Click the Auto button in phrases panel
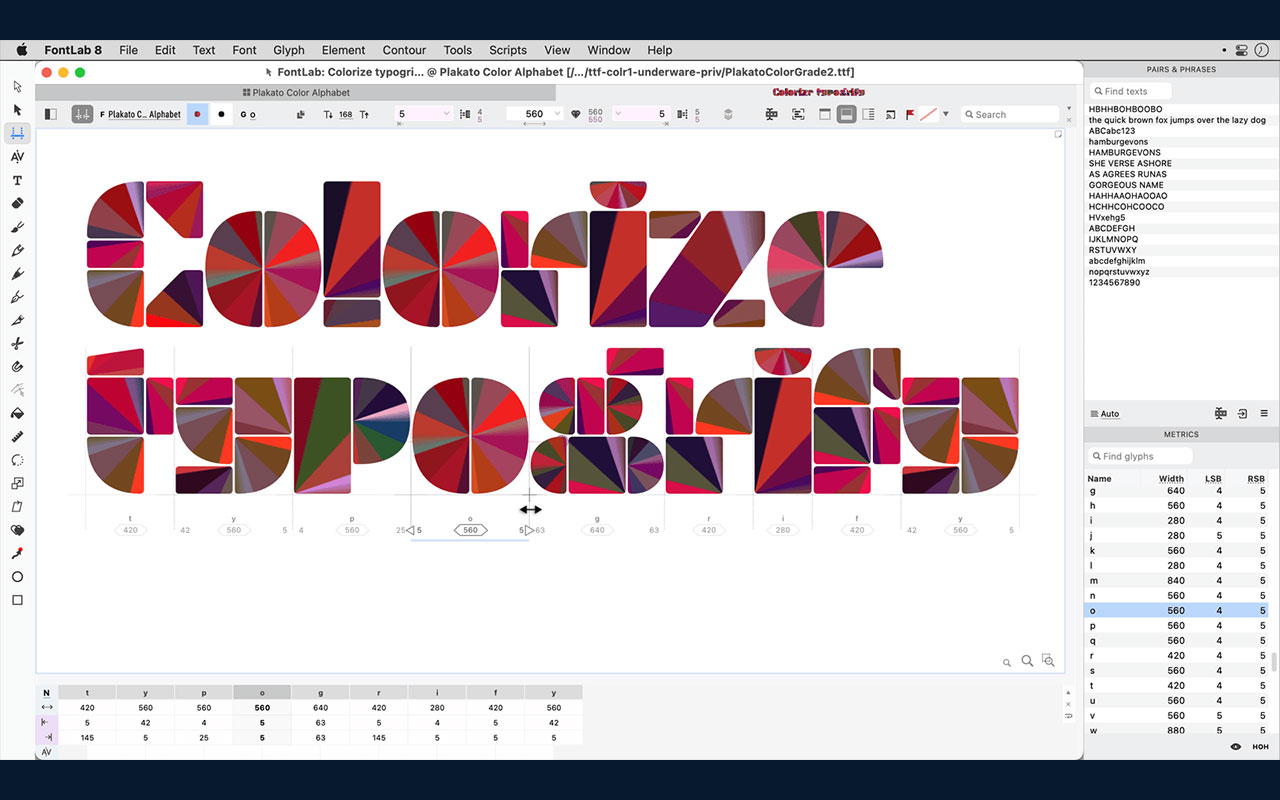 (x=1104, y=414)
